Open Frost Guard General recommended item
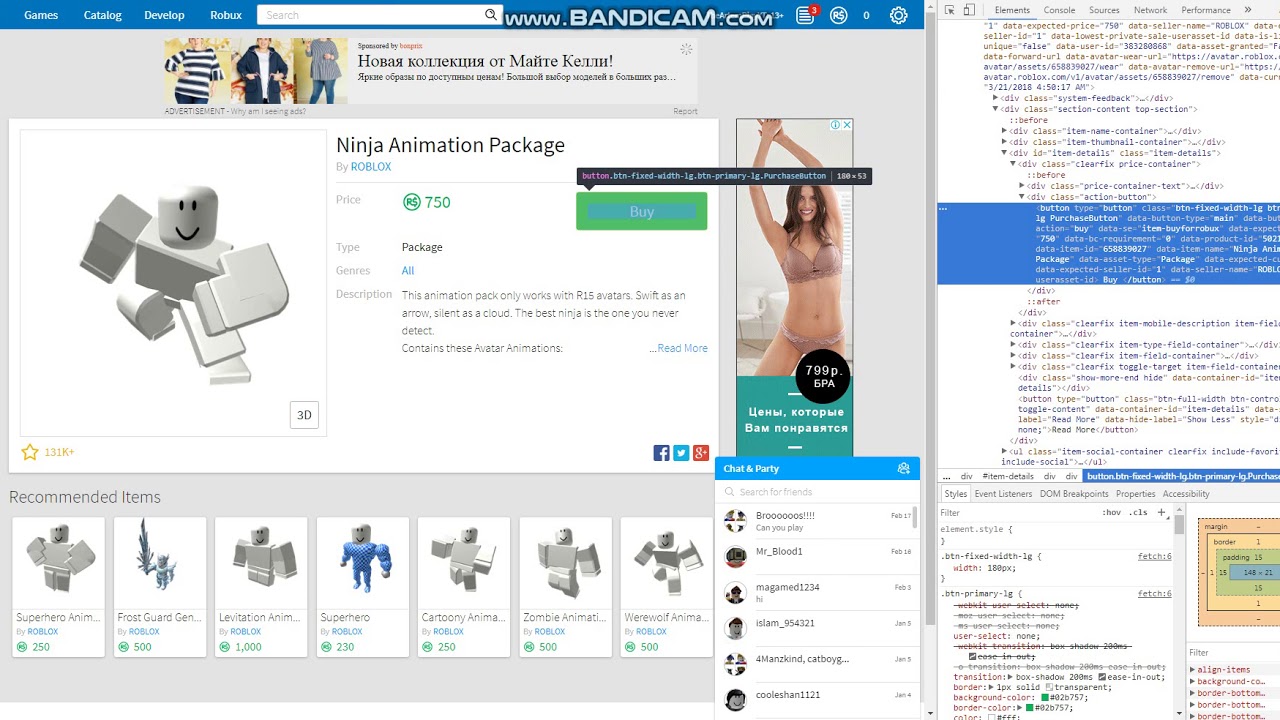Screen dimensions: 1280x720 coord(160,587)
